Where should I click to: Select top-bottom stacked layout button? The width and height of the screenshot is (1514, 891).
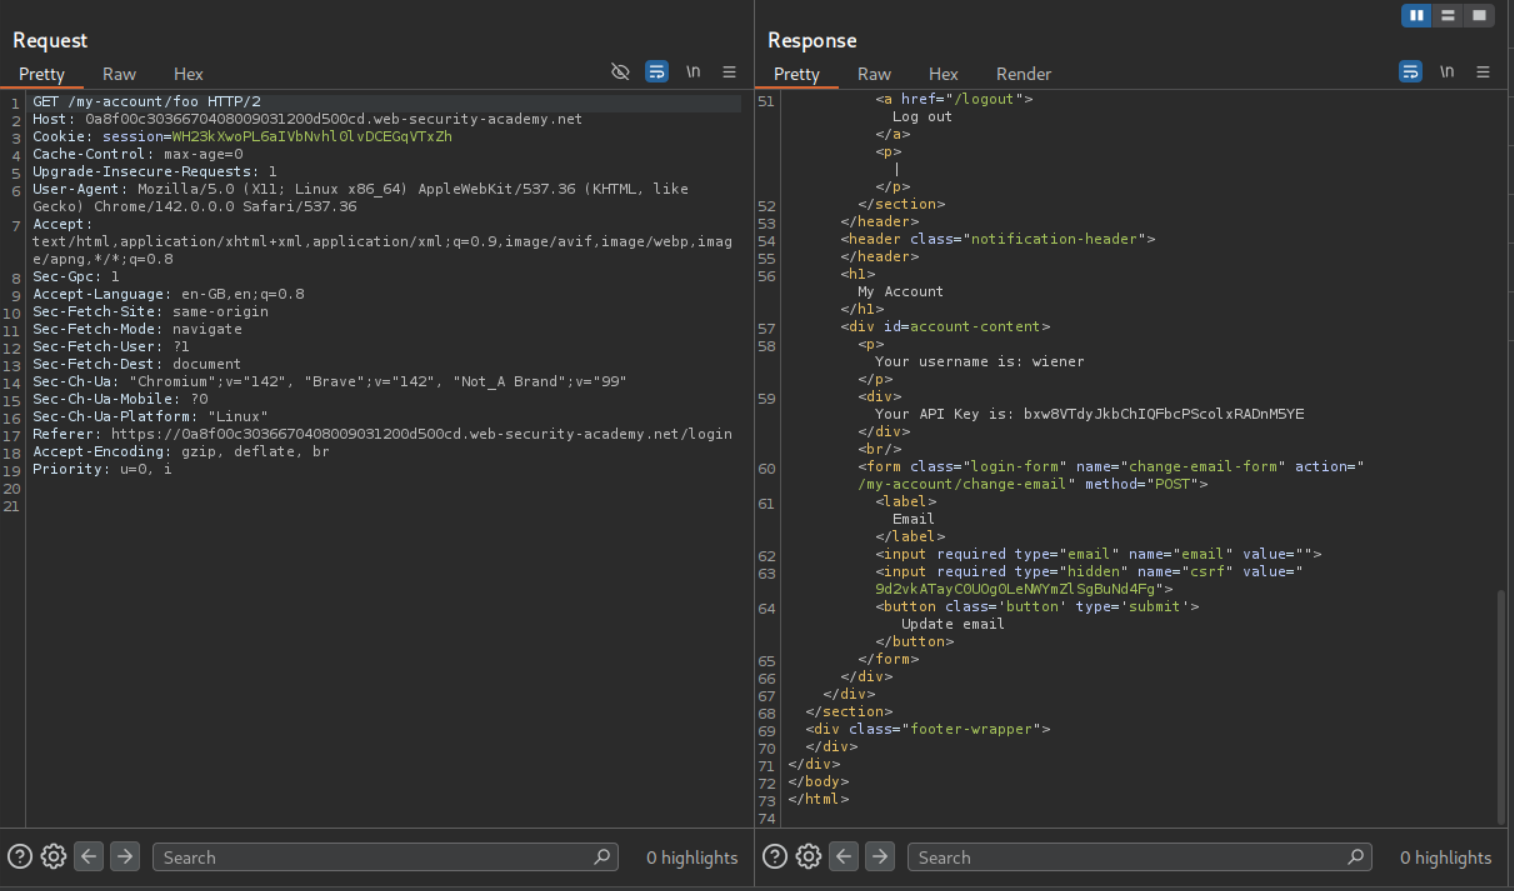pyautogui.click(x=1448, y=16)
